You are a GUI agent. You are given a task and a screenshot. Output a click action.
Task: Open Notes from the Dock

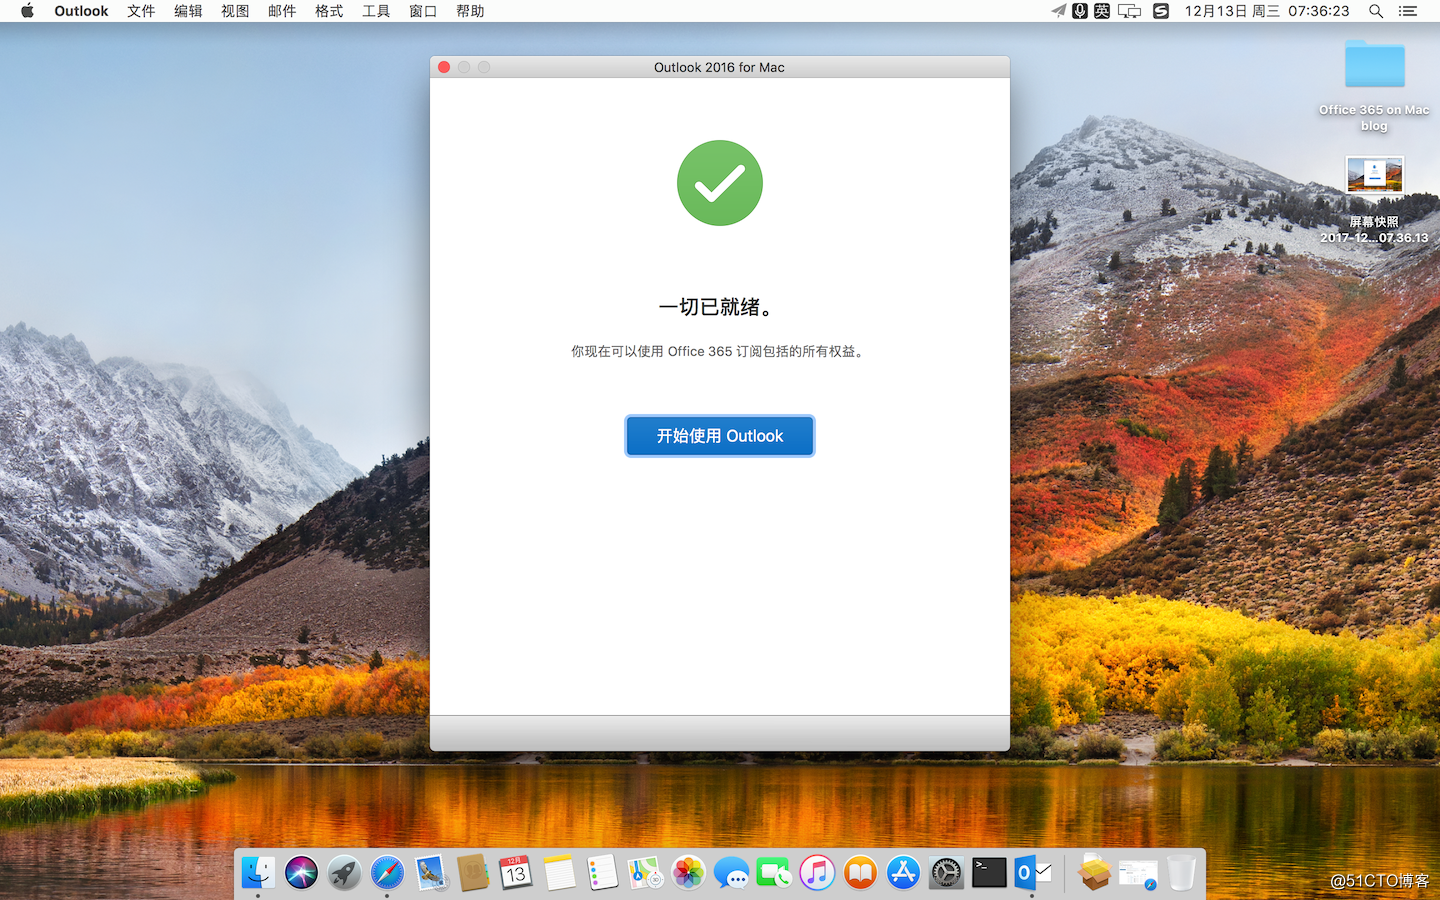pos(559,873)
